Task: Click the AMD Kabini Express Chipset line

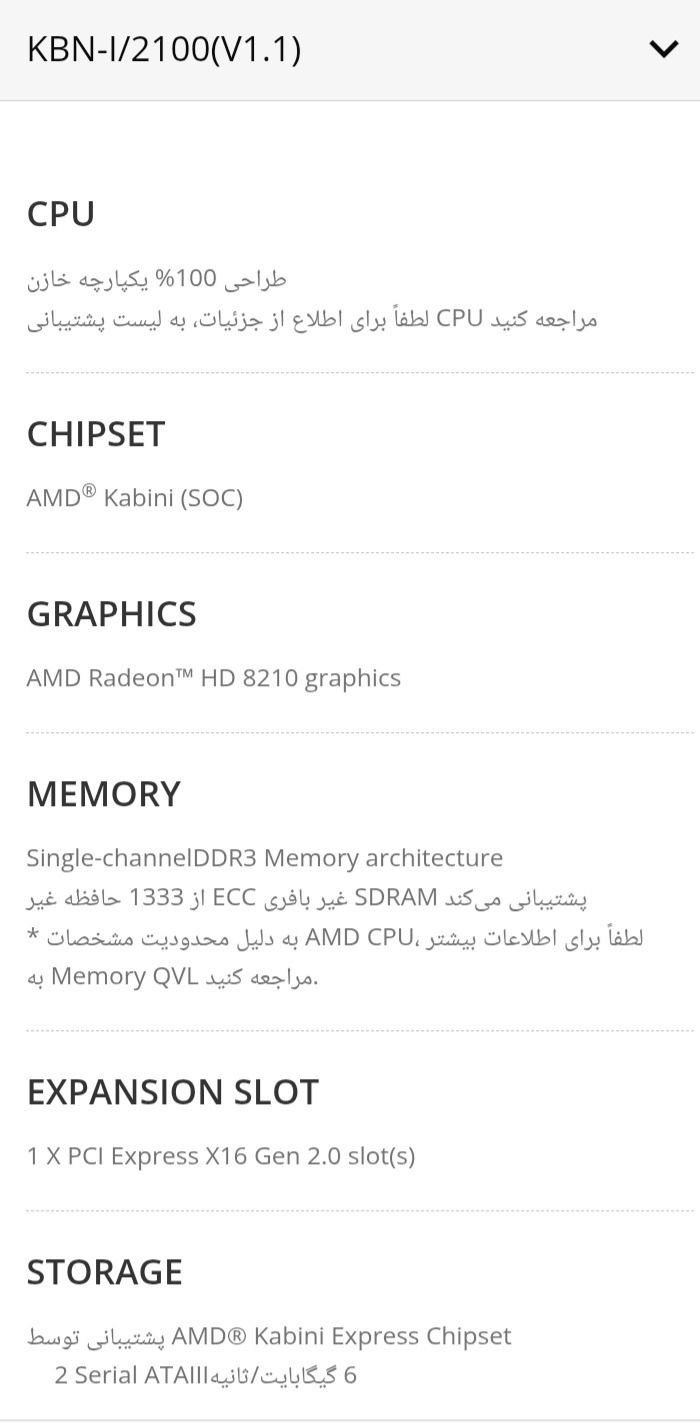Action: [x=270, y=1336]
